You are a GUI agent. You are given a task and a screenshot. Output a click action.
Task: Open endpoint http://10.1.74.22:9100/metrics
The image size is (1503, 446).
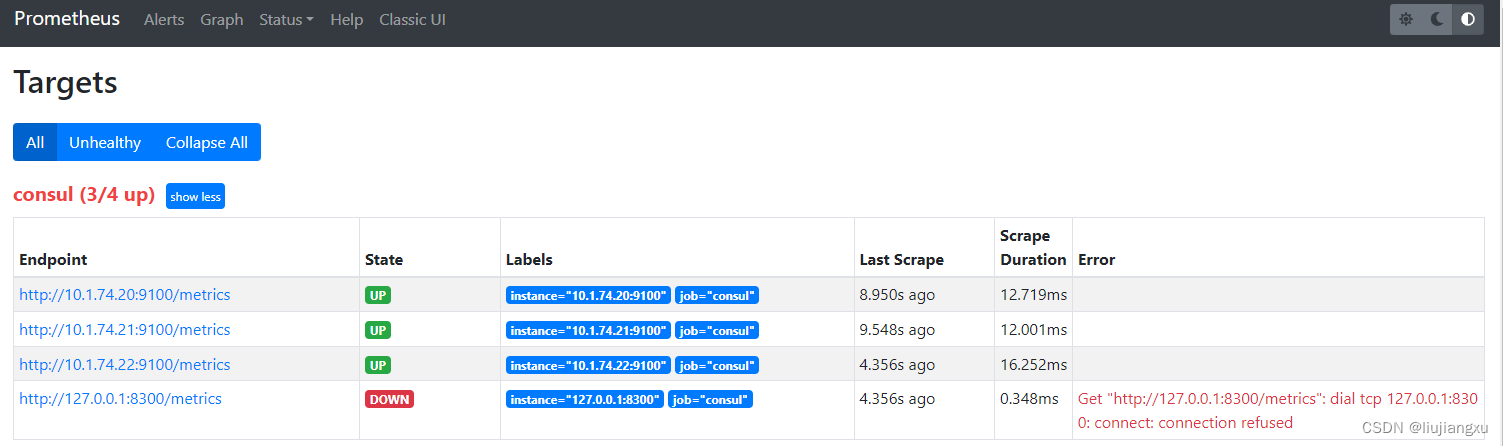[125, 365]
